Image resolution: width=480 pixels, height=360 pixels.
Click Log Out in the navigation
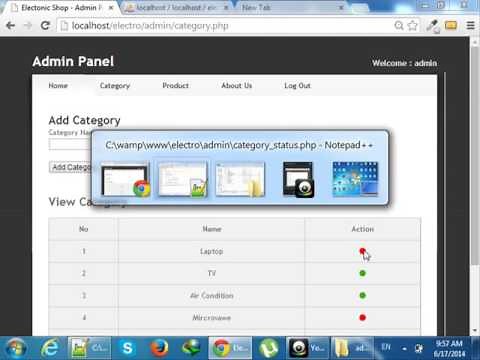(x=297, y=86)
